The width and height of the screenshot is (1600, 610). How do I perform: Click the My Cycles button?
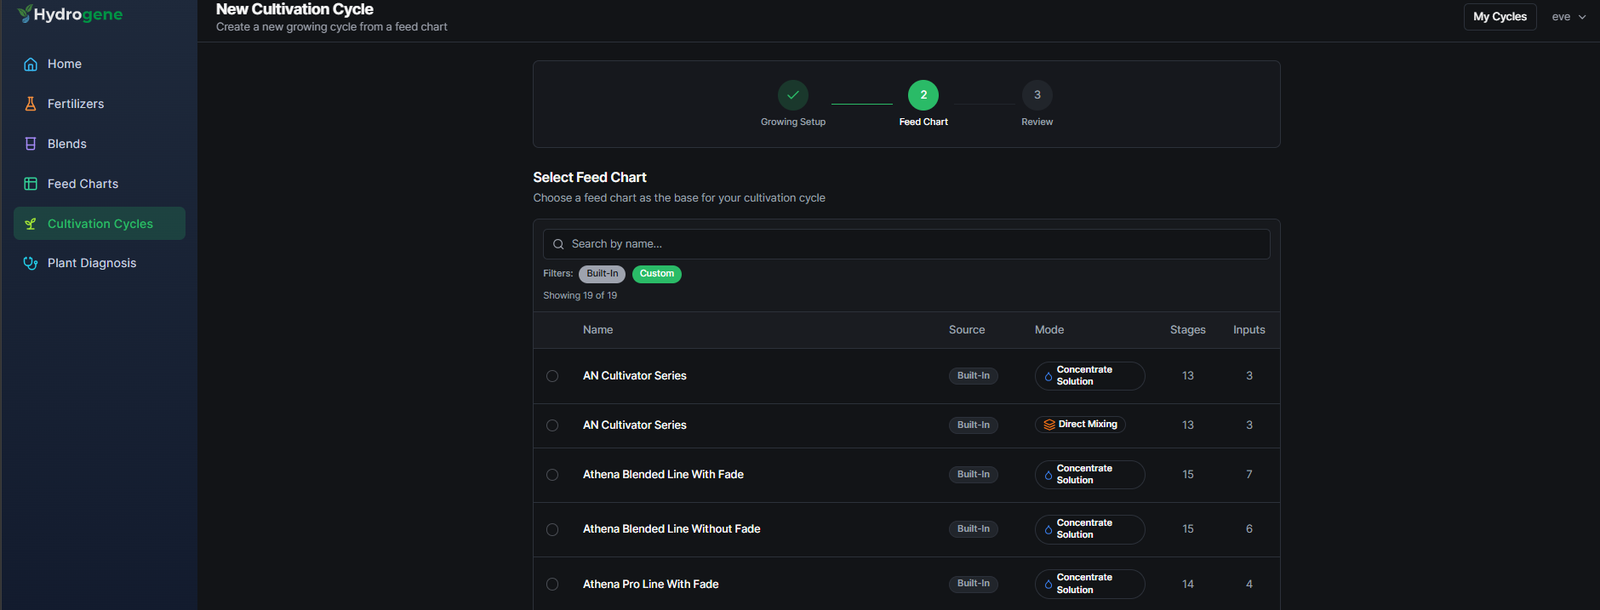point(1500,17)
